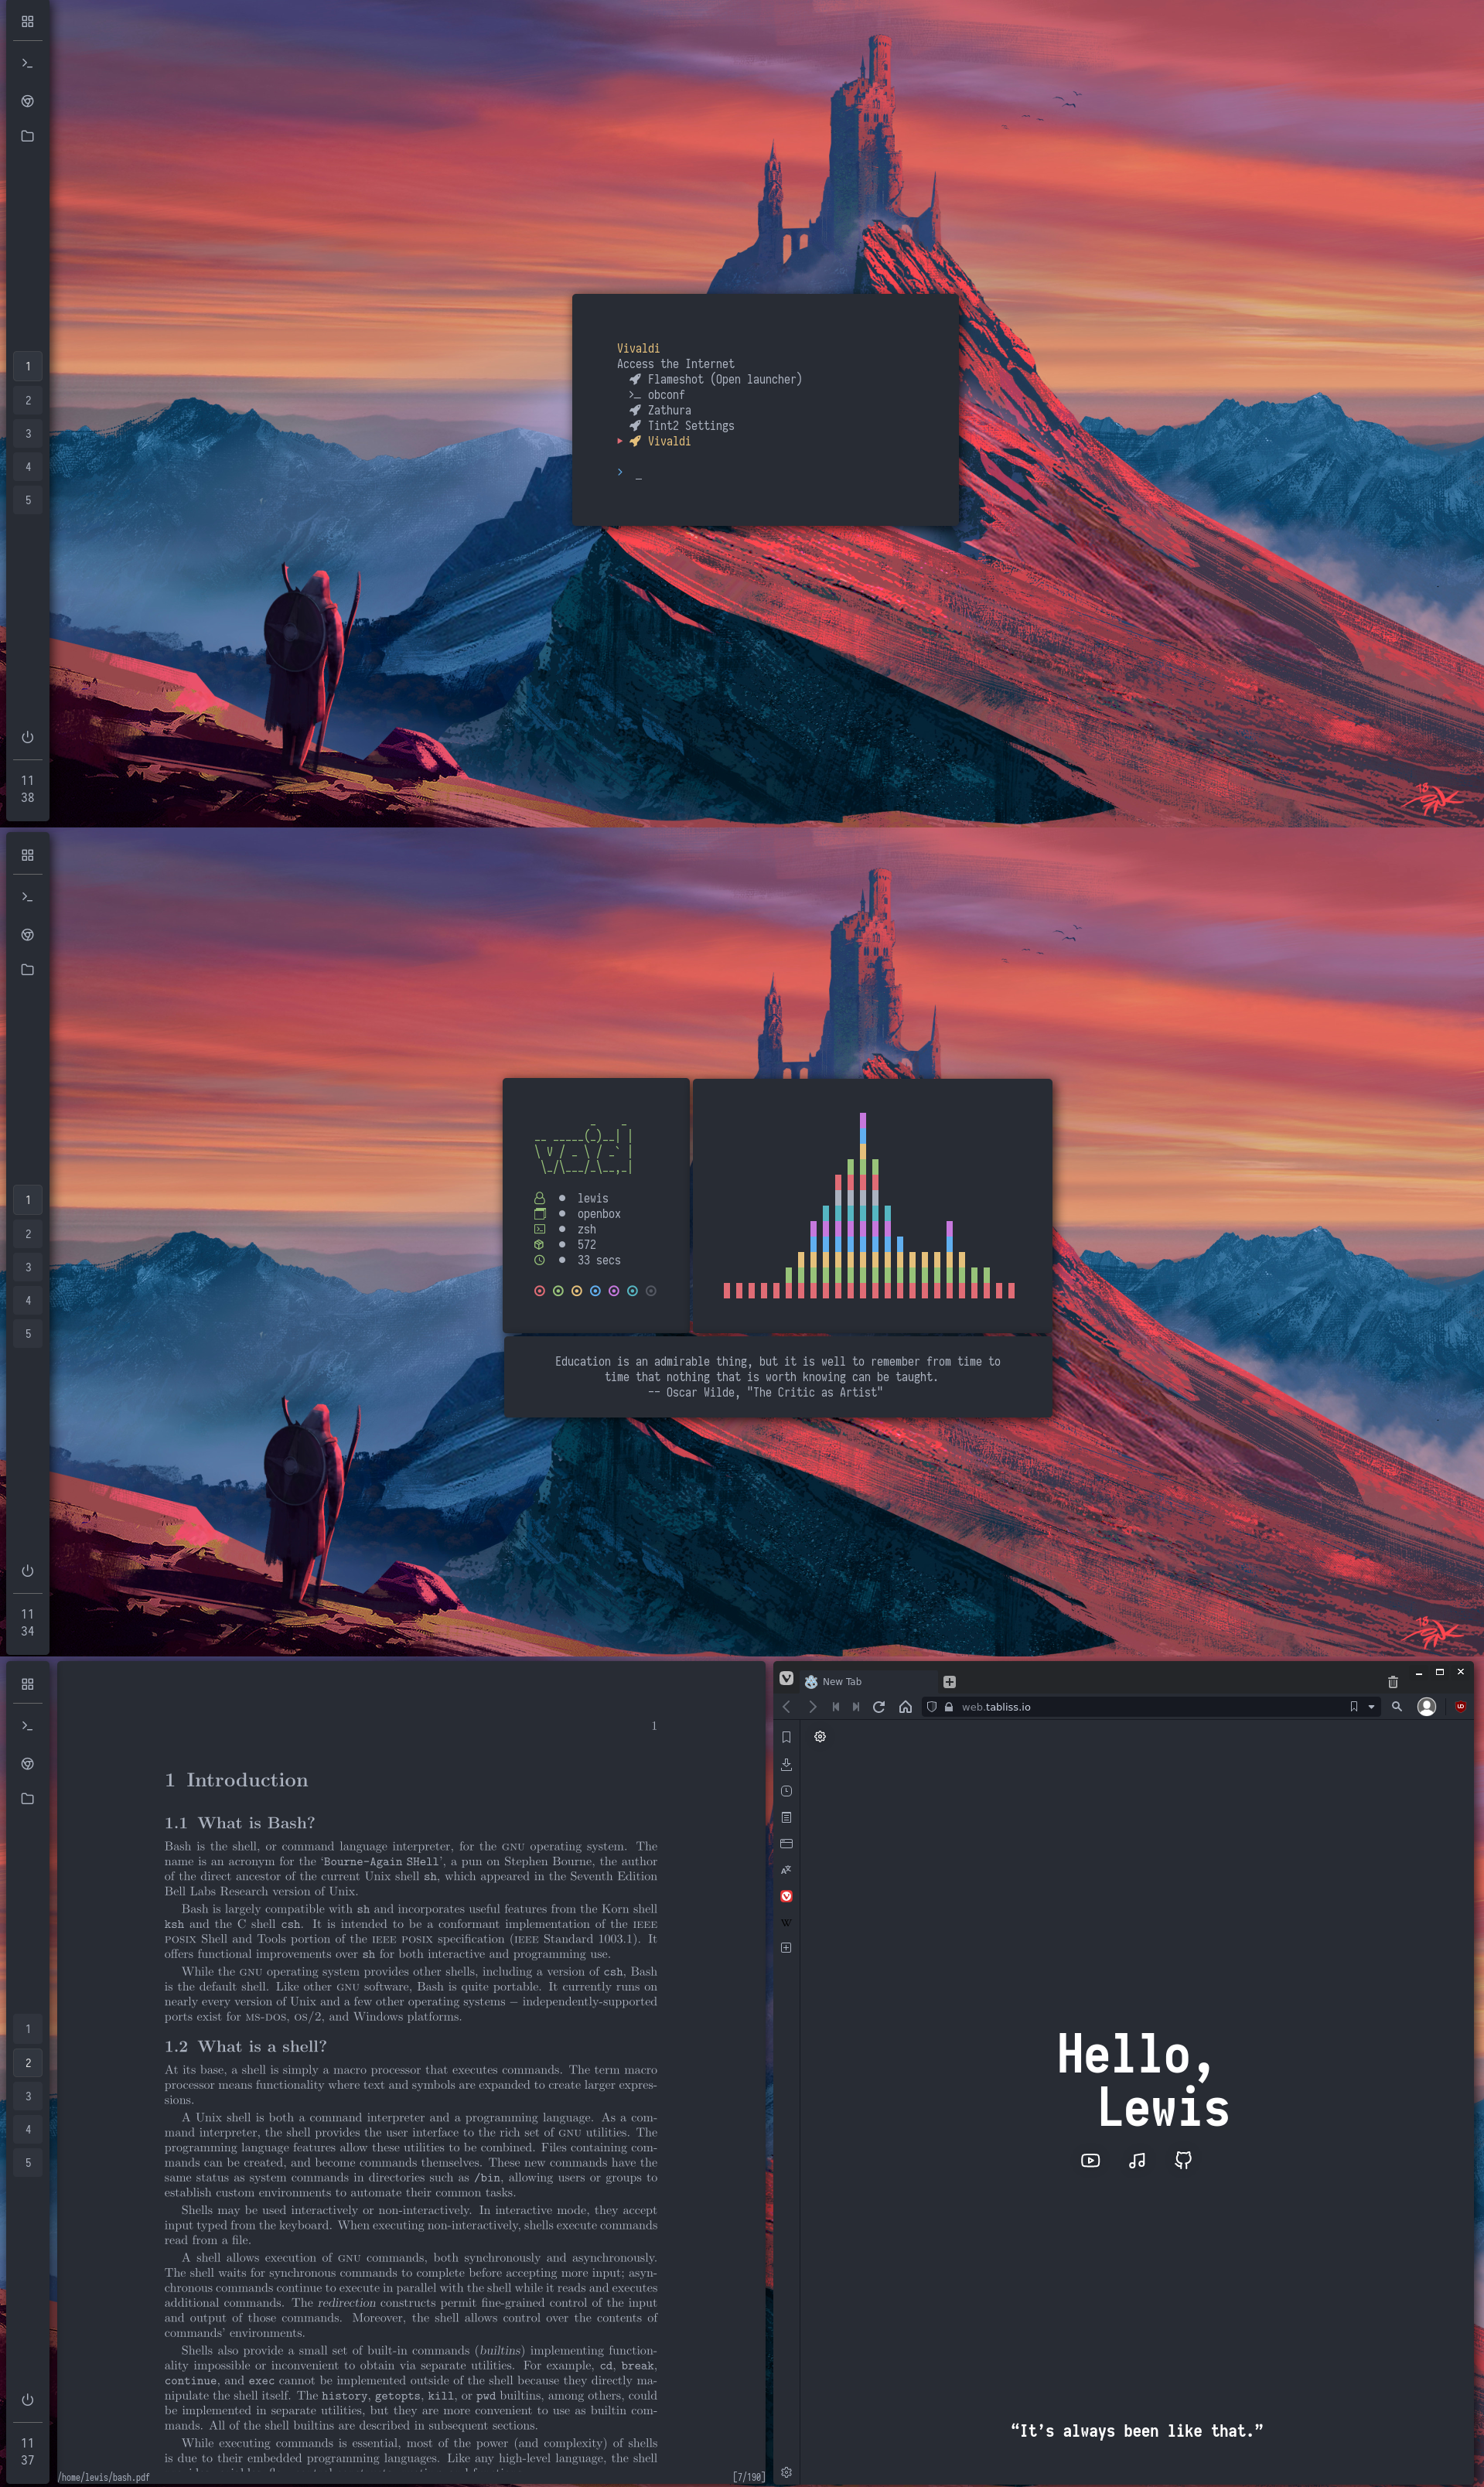
Task: Open file manager on panel showing 11 38
Action: (x=28, y=136)
